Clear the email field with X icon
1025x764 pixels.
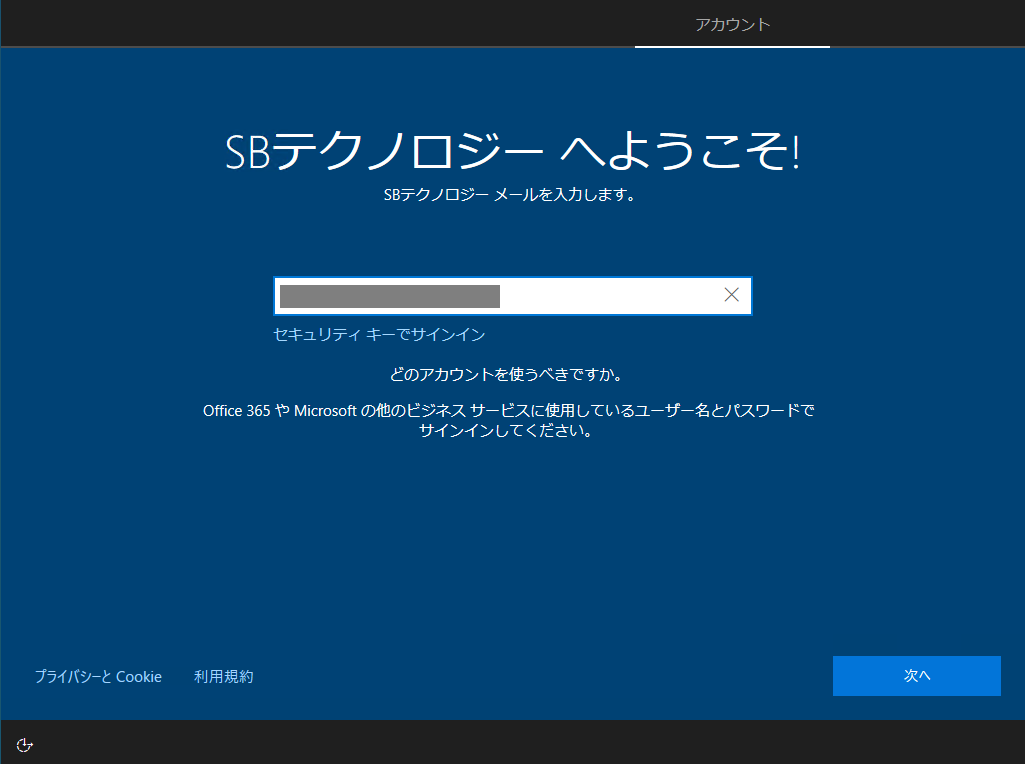click(x=731, y=295)
